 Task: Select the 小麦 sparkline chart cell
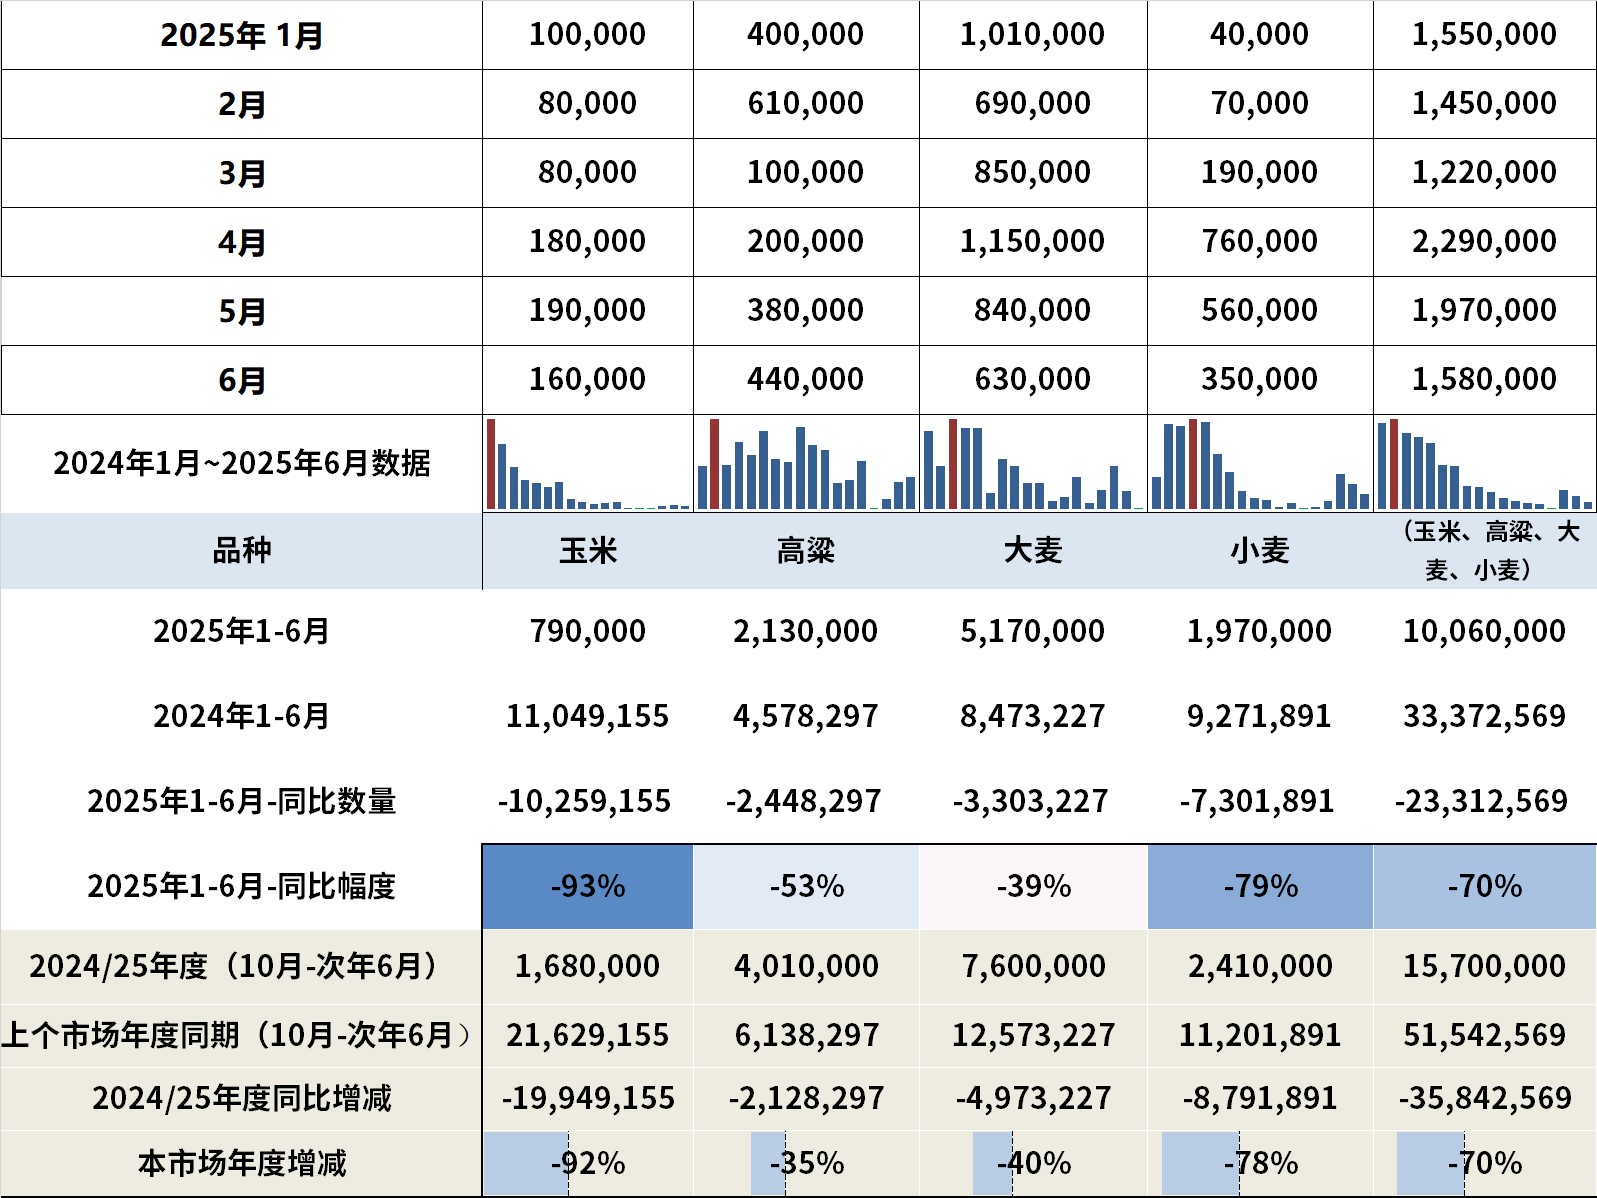point(1260,464)
